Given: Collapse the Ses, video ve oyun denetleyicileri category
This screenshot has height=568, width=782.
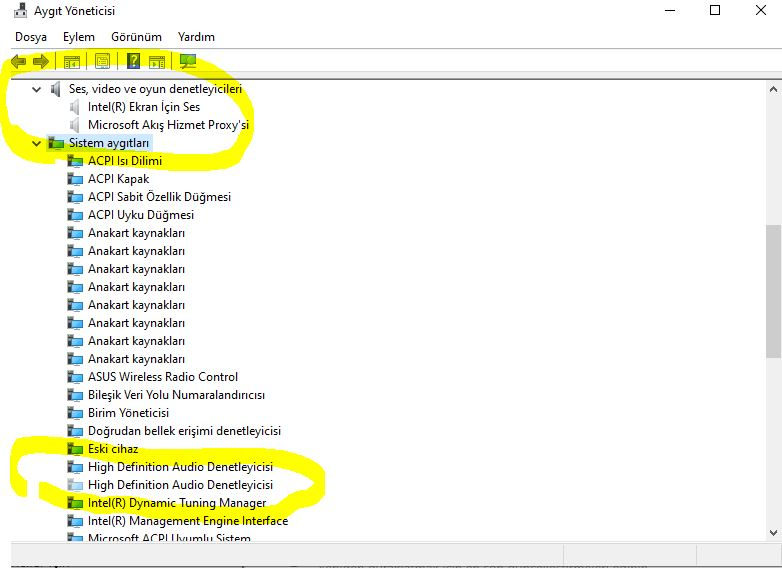Looking at the screenshot, I should pos(36,89).
